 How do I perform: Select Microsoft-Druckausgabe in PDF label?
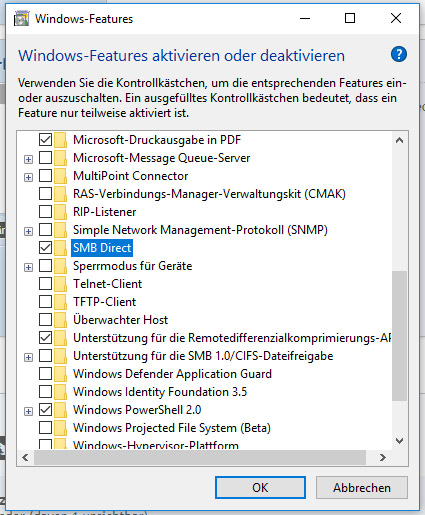pyautogui.click(x=157, y=140)
